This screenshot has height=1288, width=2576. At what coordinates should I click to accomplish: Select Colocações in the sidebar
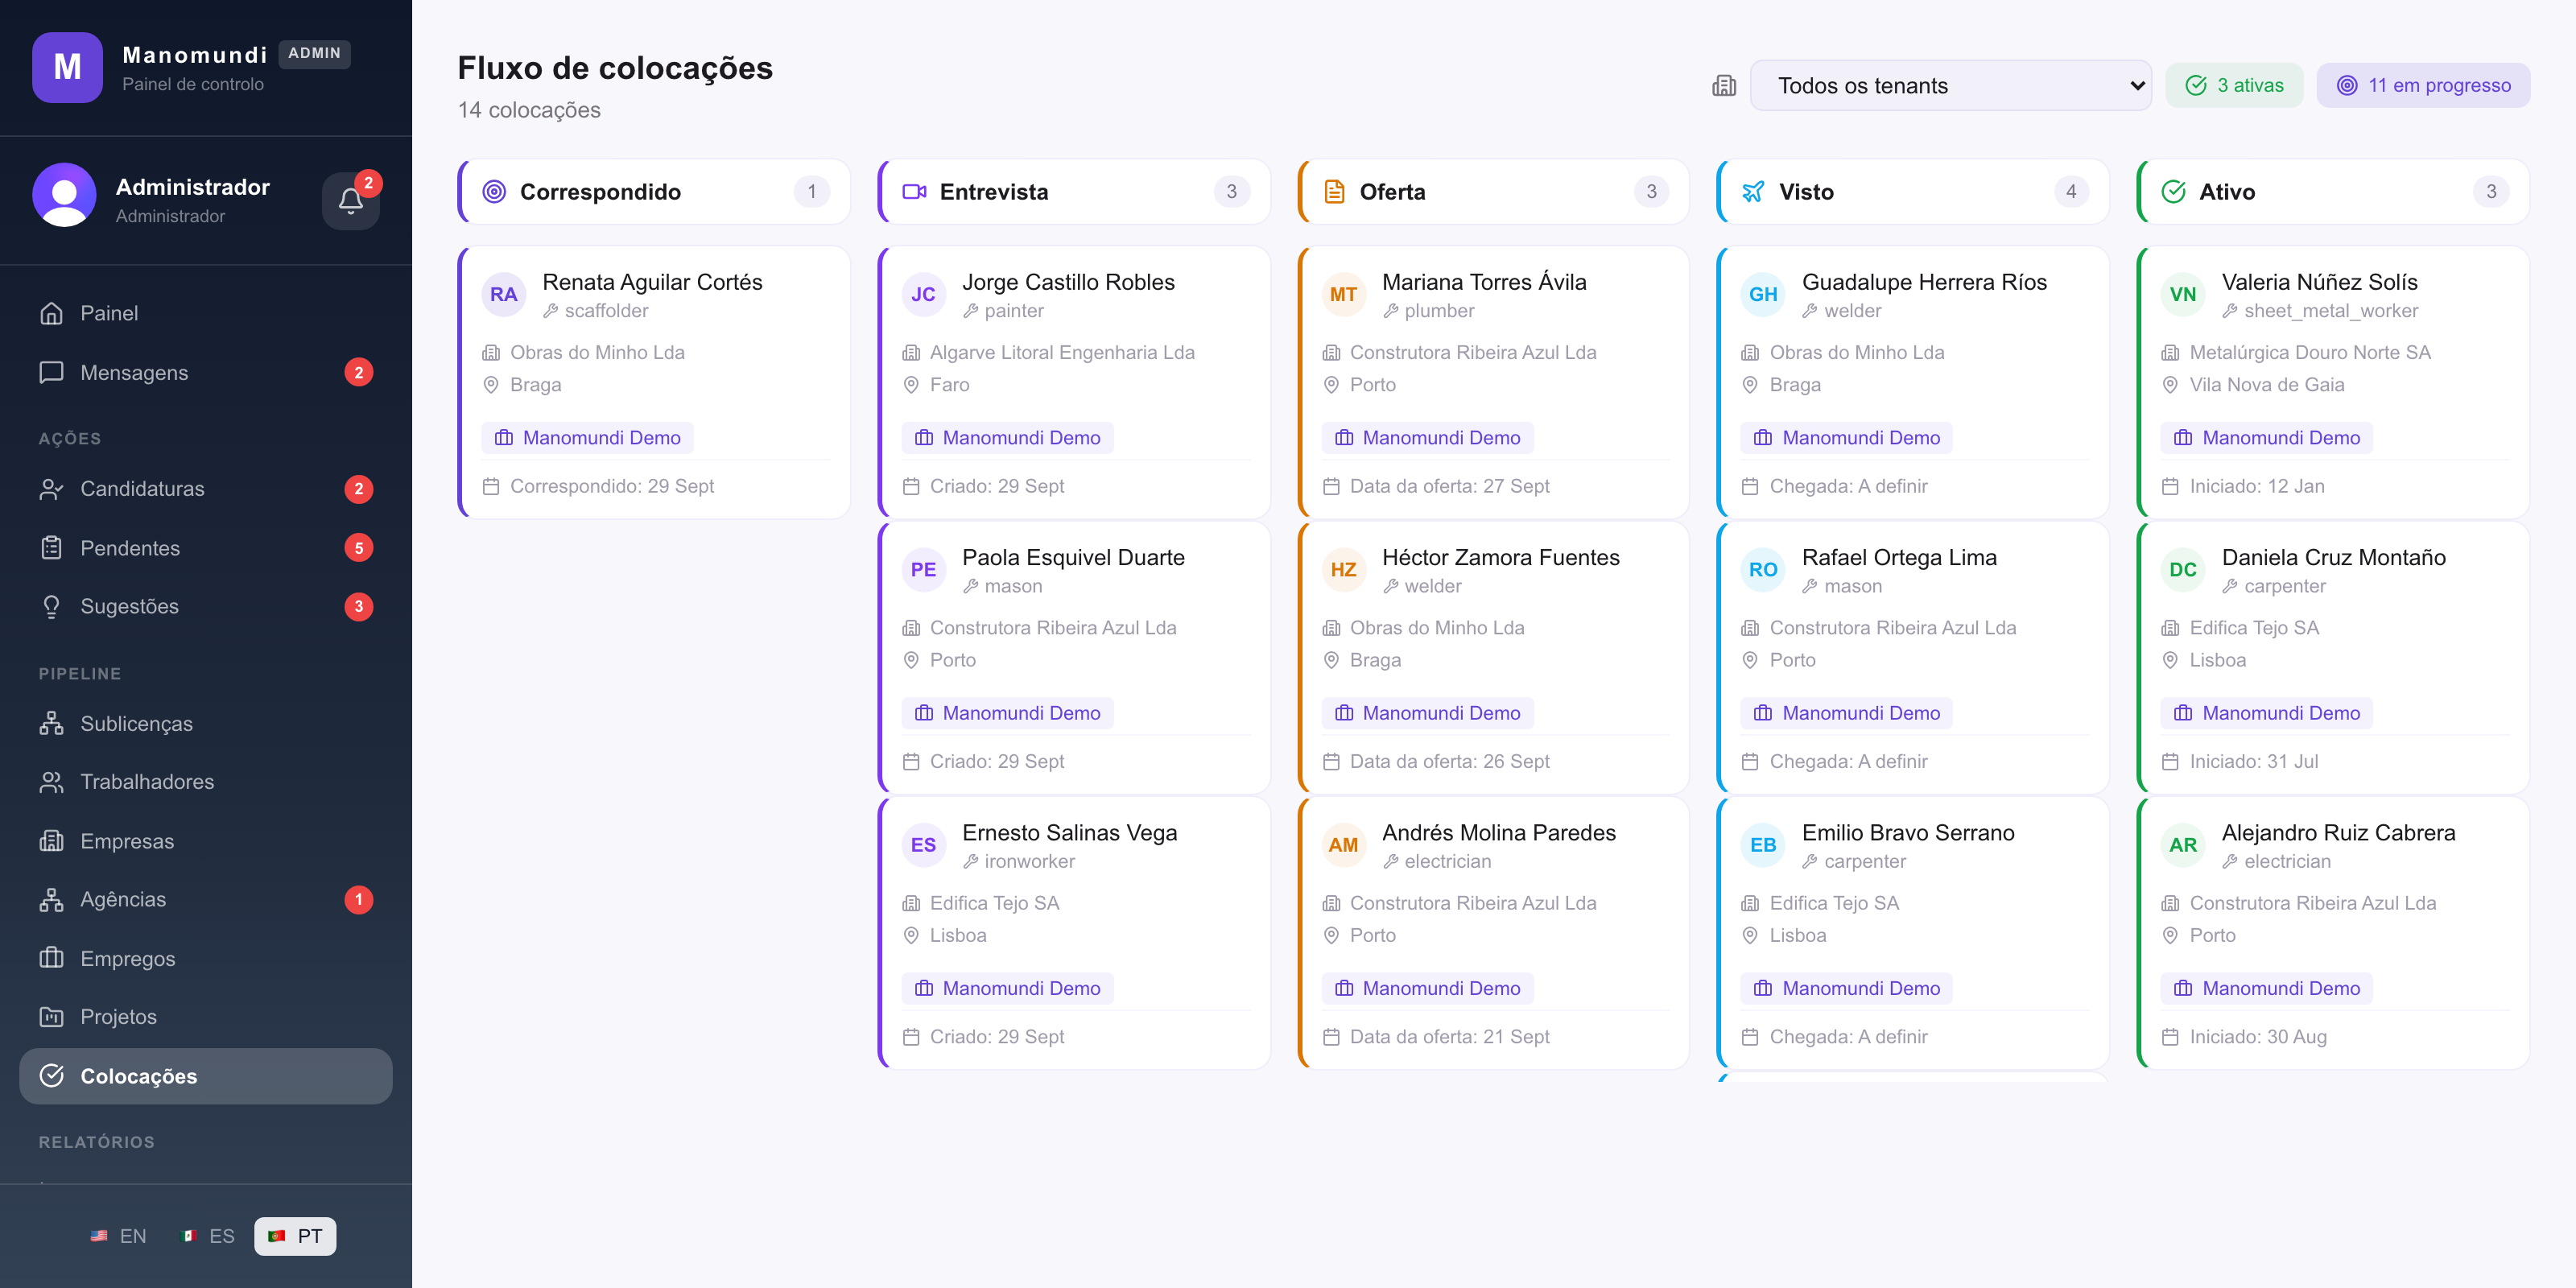[206, 1076]
